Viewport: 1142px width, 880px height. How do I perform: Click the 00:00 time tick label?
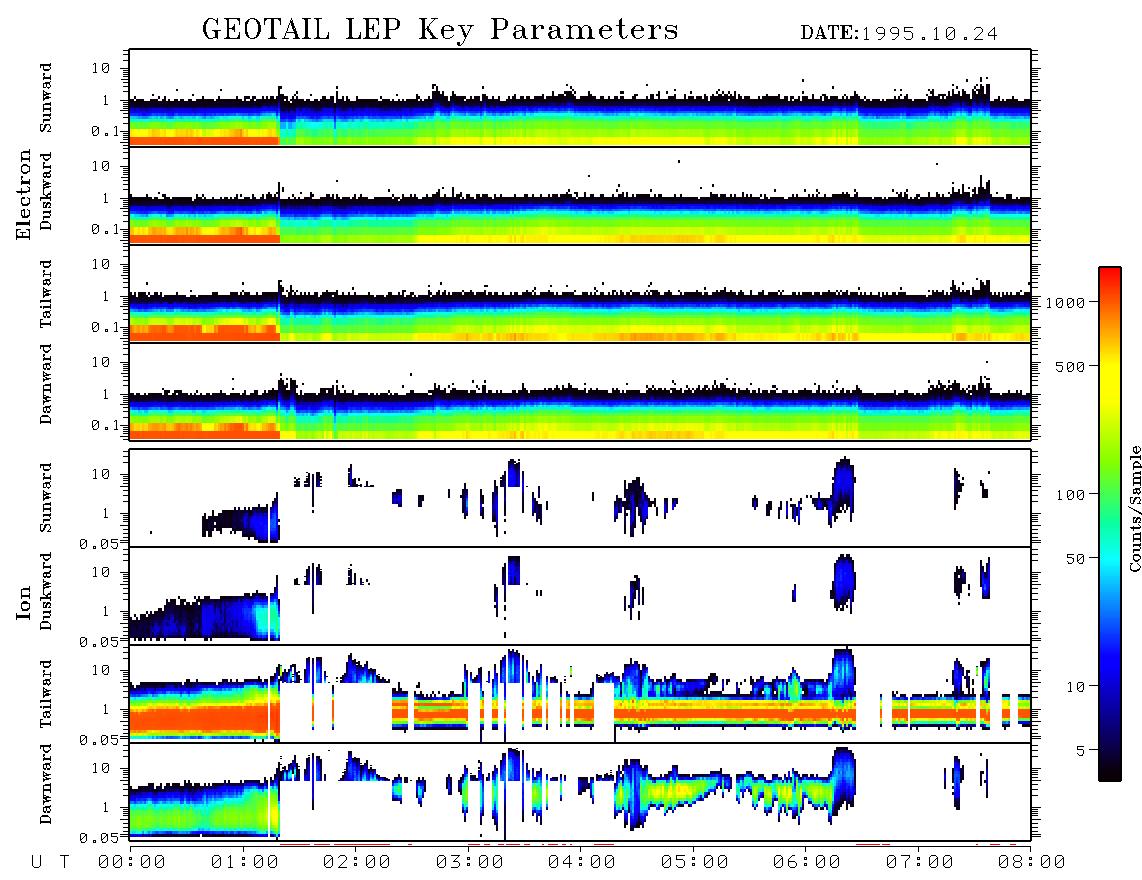131,863
